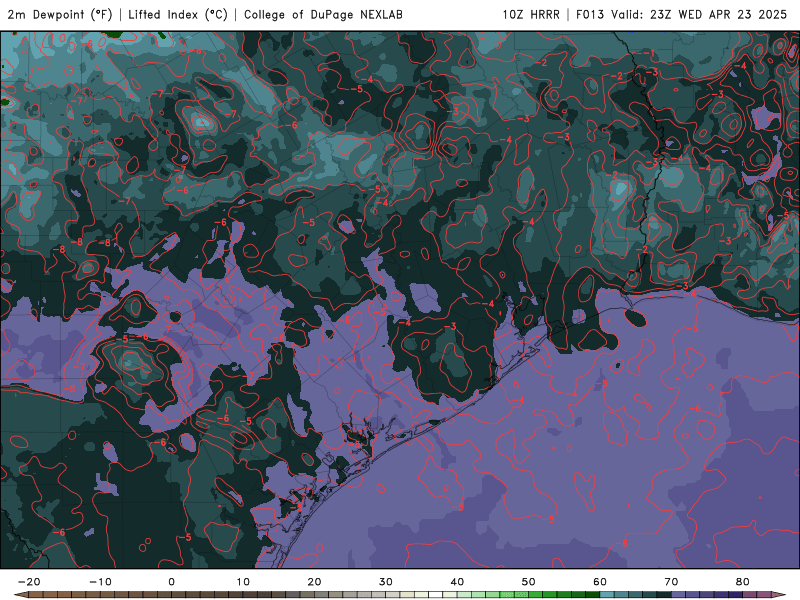
Task: Click the '70' color scale label
Action: [671, 582]
